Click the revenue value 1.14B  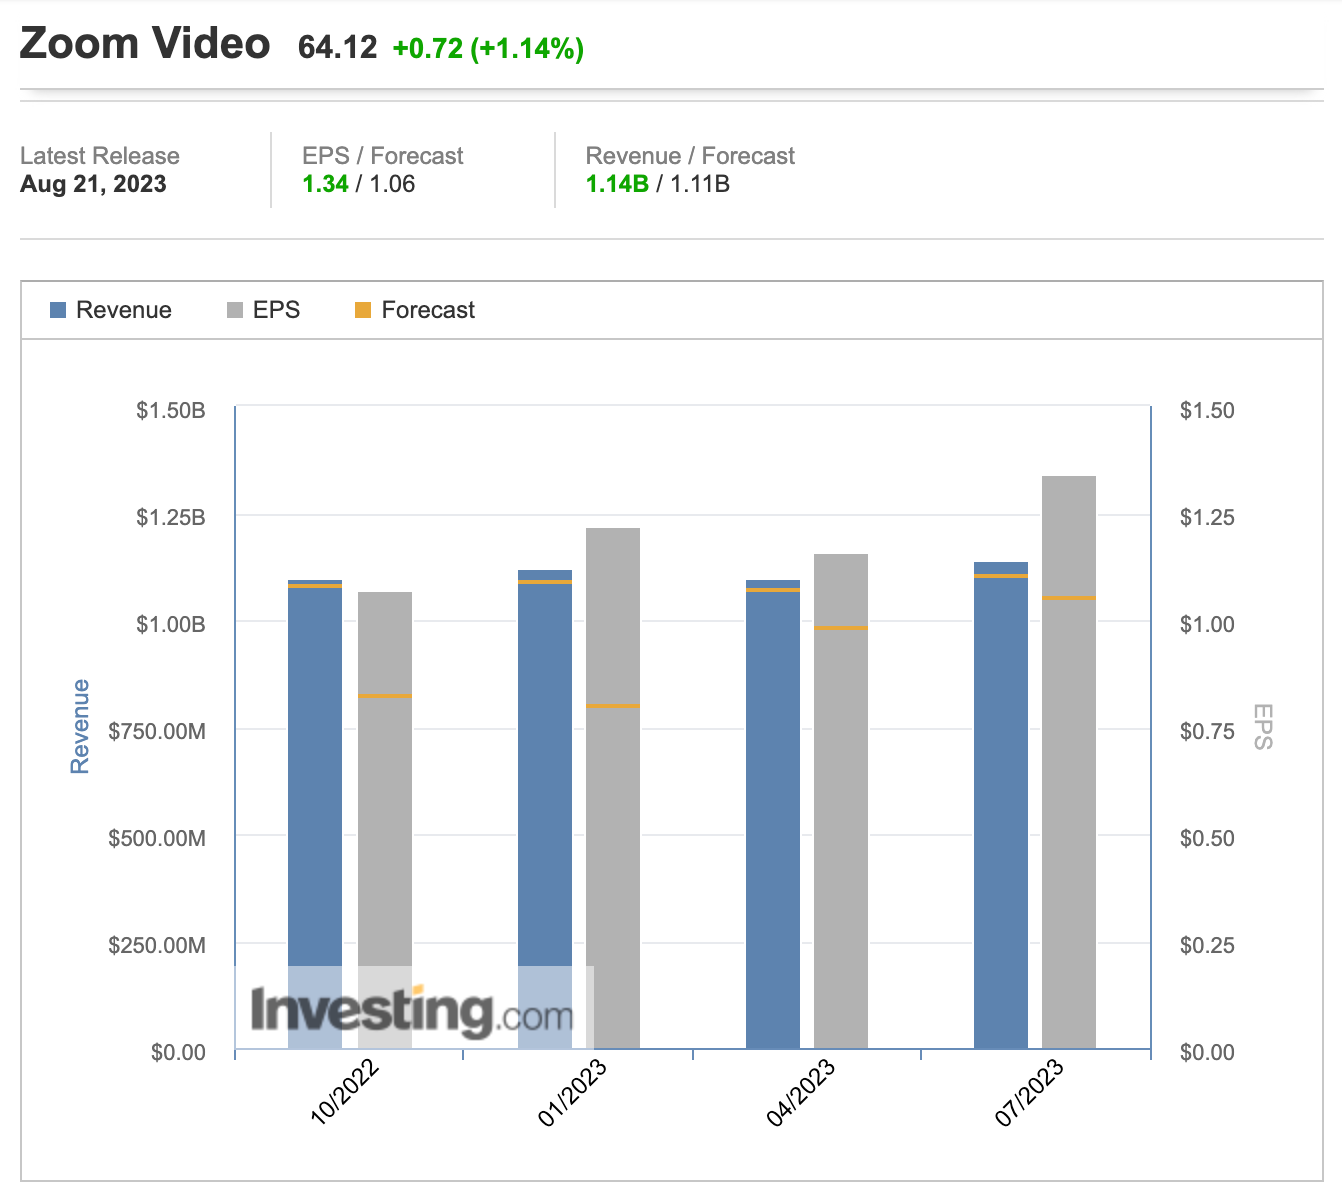[x=617, y=184]
